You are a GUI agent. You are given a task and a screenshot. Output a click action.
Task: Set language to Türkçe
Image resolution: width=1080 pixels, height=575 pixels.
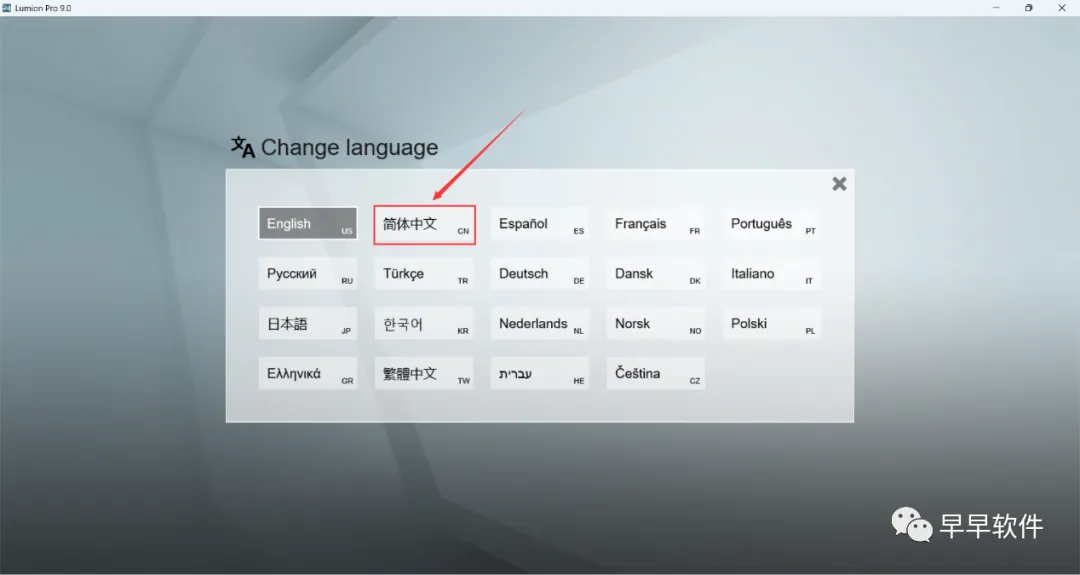coord(424,273)
